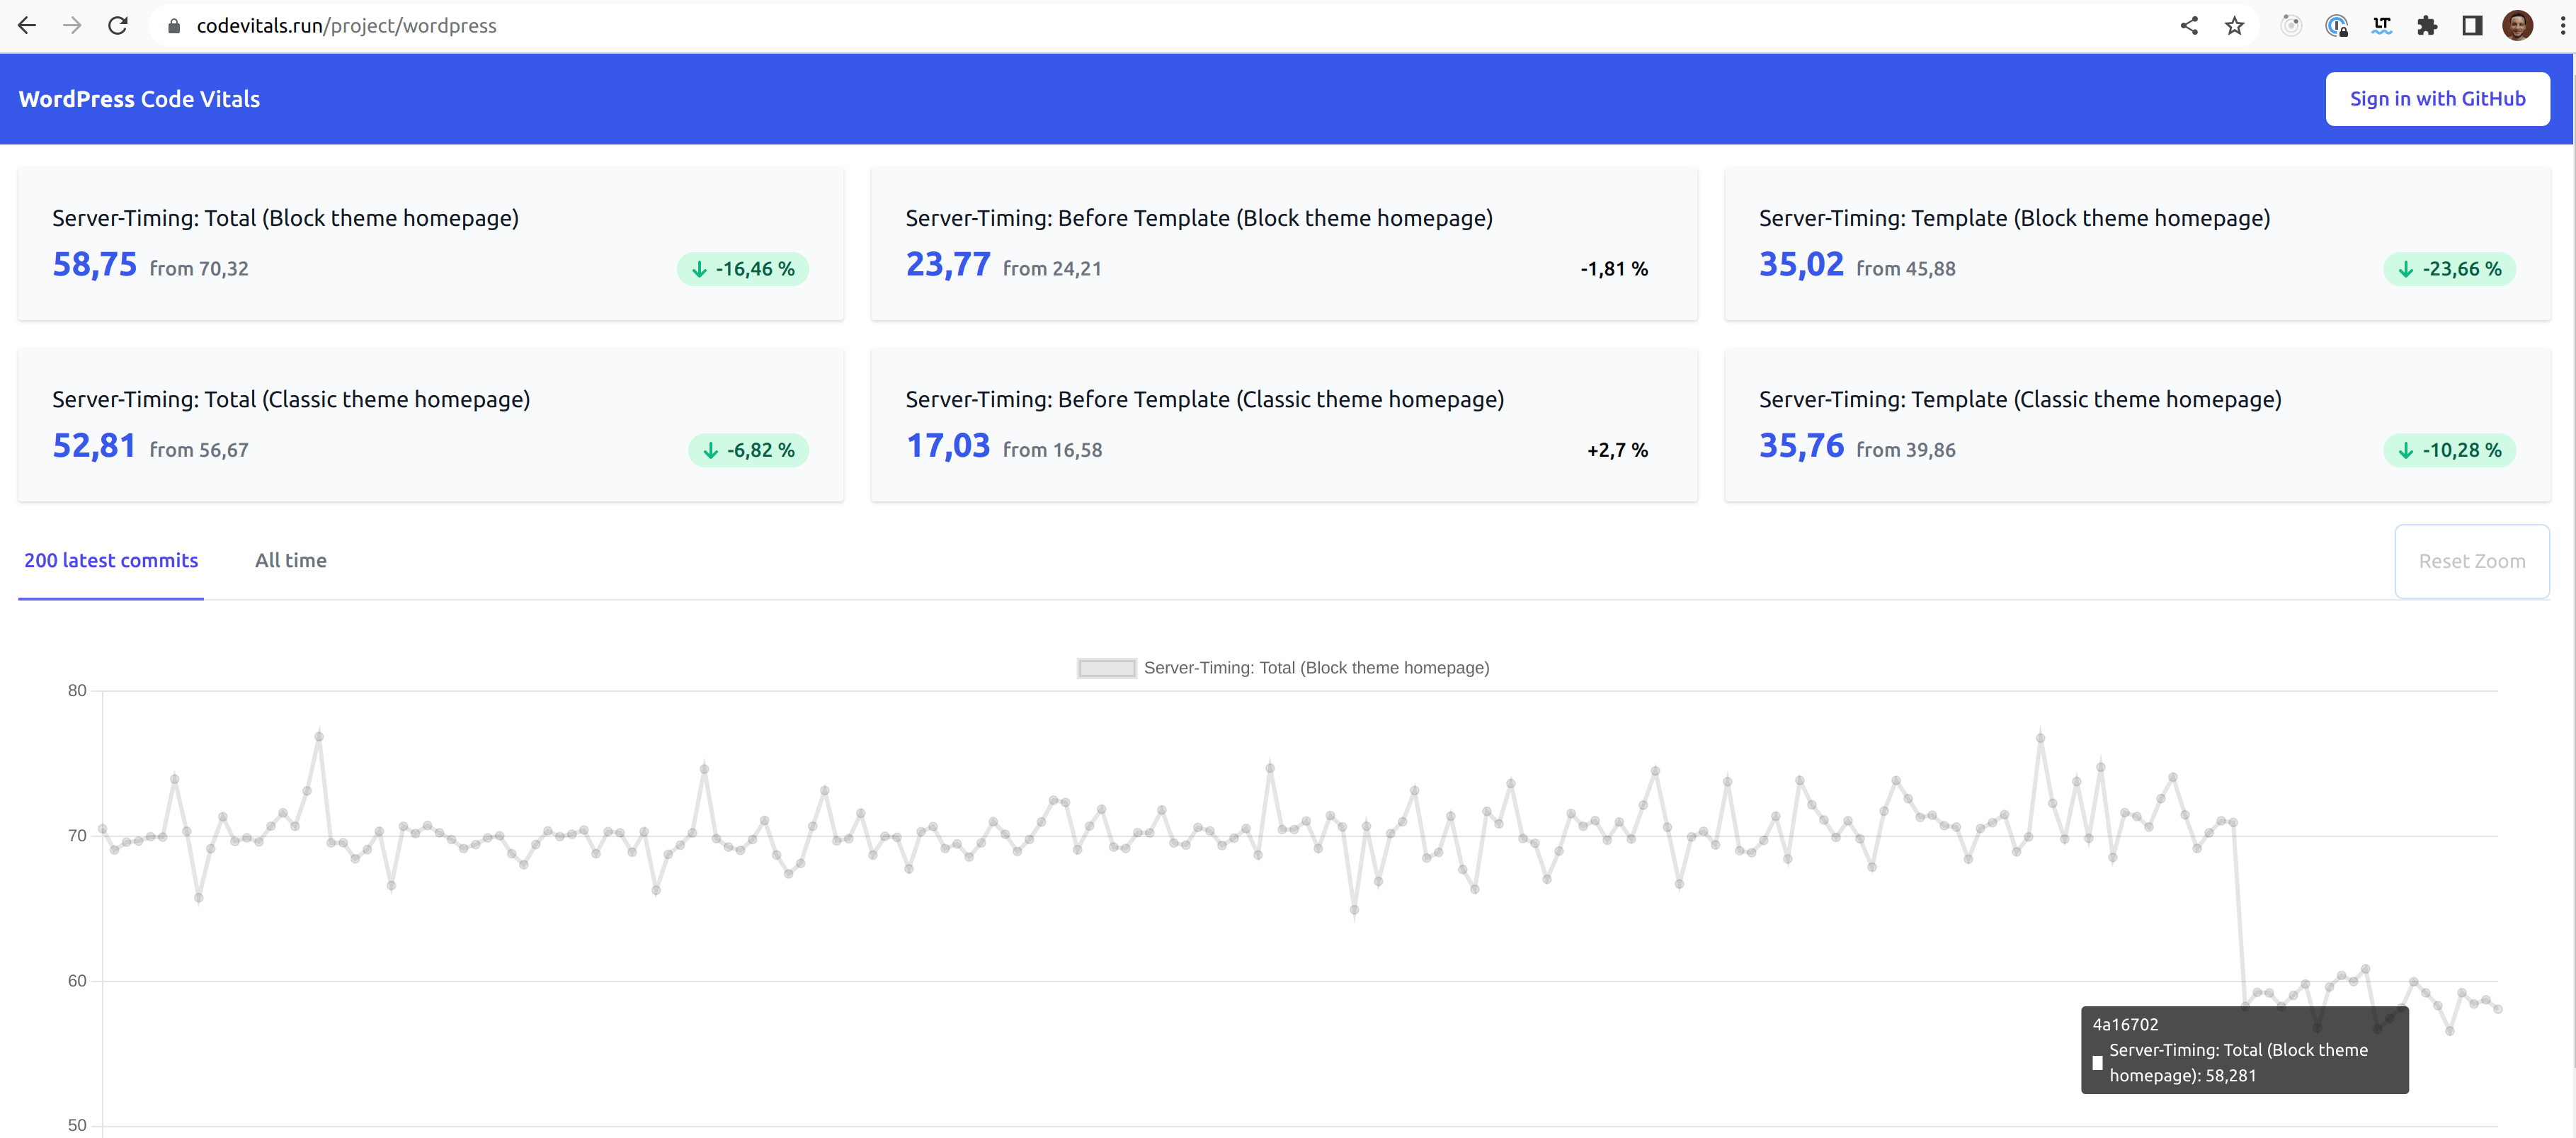The height and width of the screenshot is (1138, 2576).
Task: Select the Before Template (Classic theme homepage) card
Action: pyautogui.click(x=1283, y=425)
